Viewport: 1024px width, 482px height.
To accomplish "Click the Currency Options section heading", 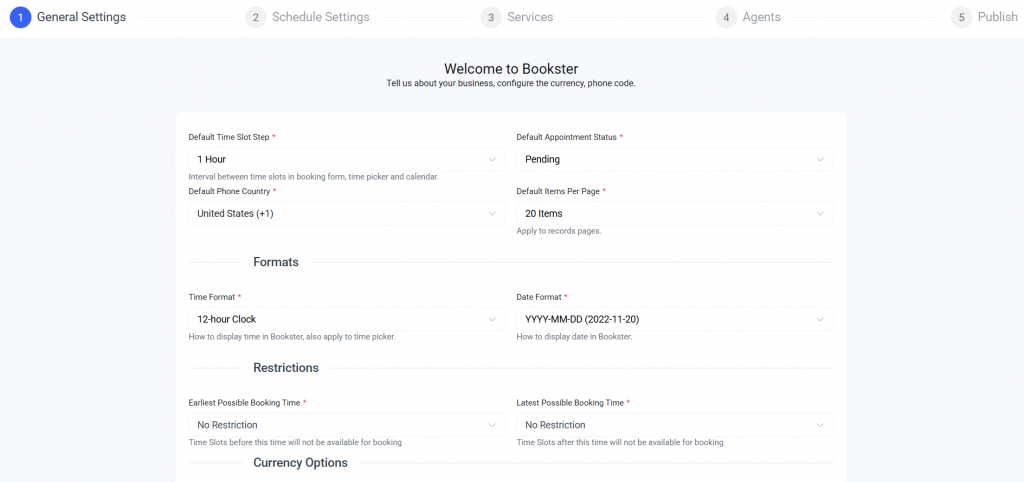I will pyautogui.click(x=300, y=463).
